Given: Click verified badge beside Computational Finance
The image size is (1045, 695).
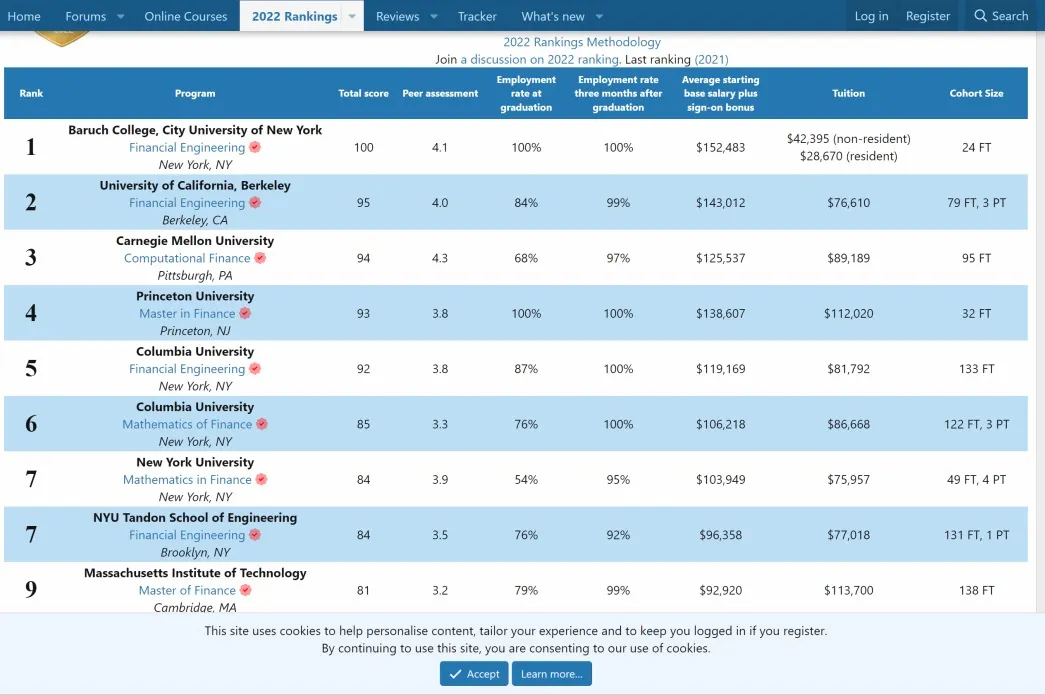Looking at the screenshot, I should click(x=260, y=258).
